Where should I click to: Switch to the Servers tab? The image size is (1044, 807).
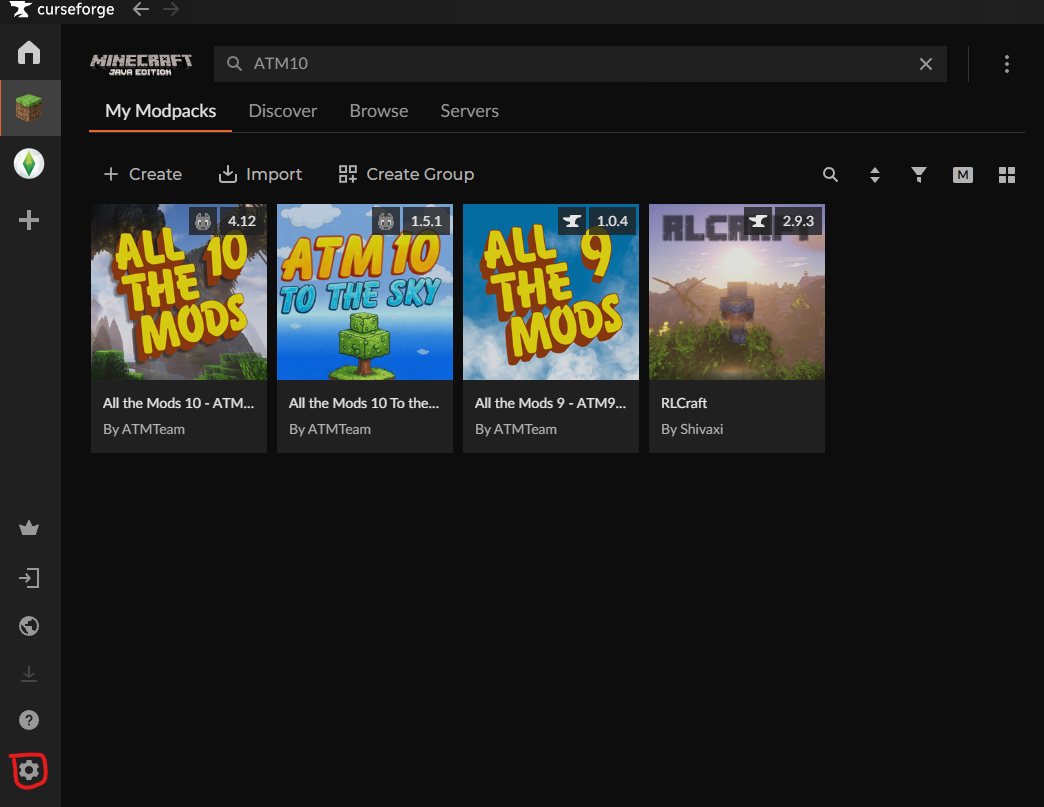pyautogui.click(x=469, y=111)
